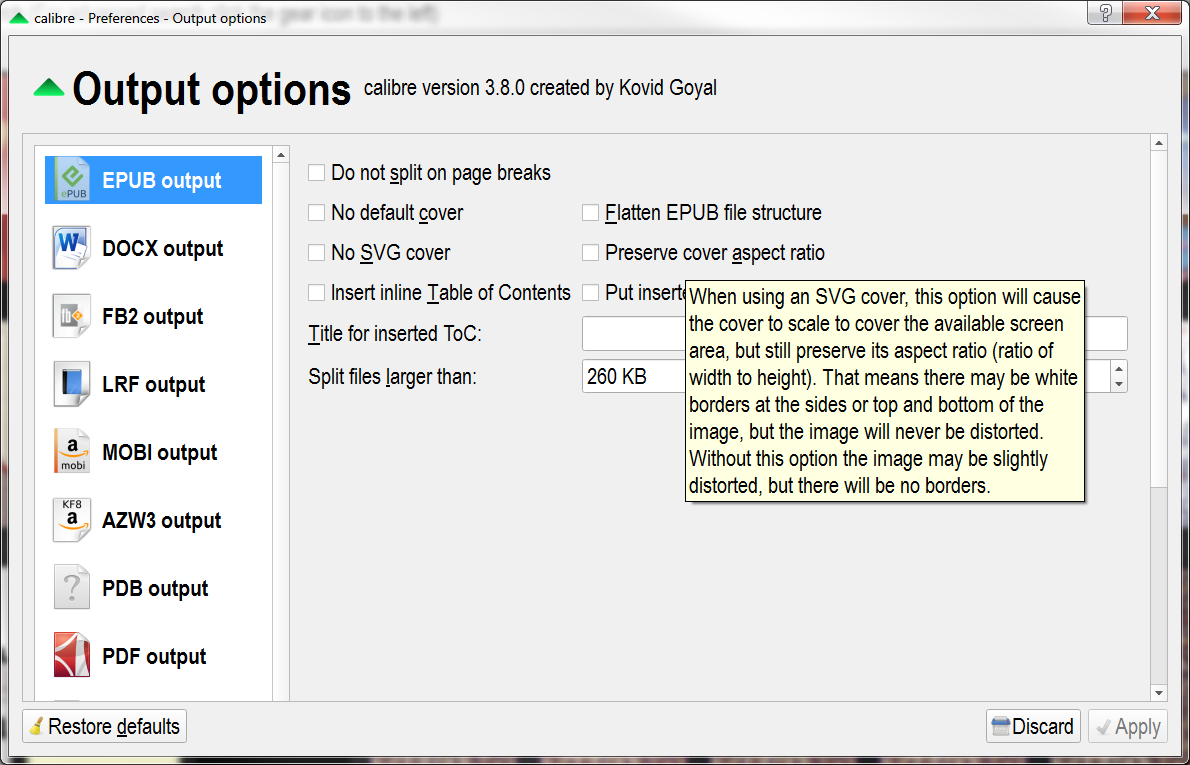
Task: Select the EPUB output icon
Action: (x=72, y=180)
